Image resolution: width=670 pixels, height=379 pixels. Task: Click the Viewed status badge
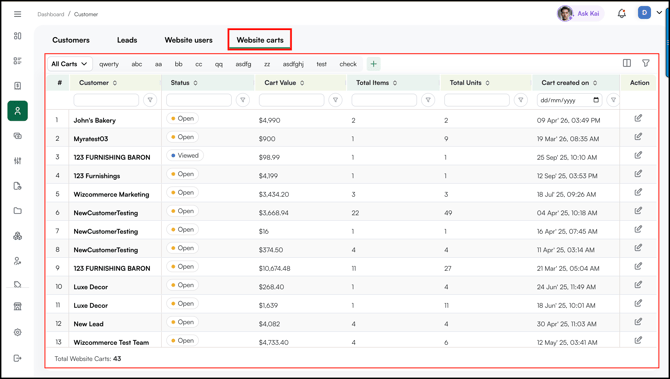(185, 156)
